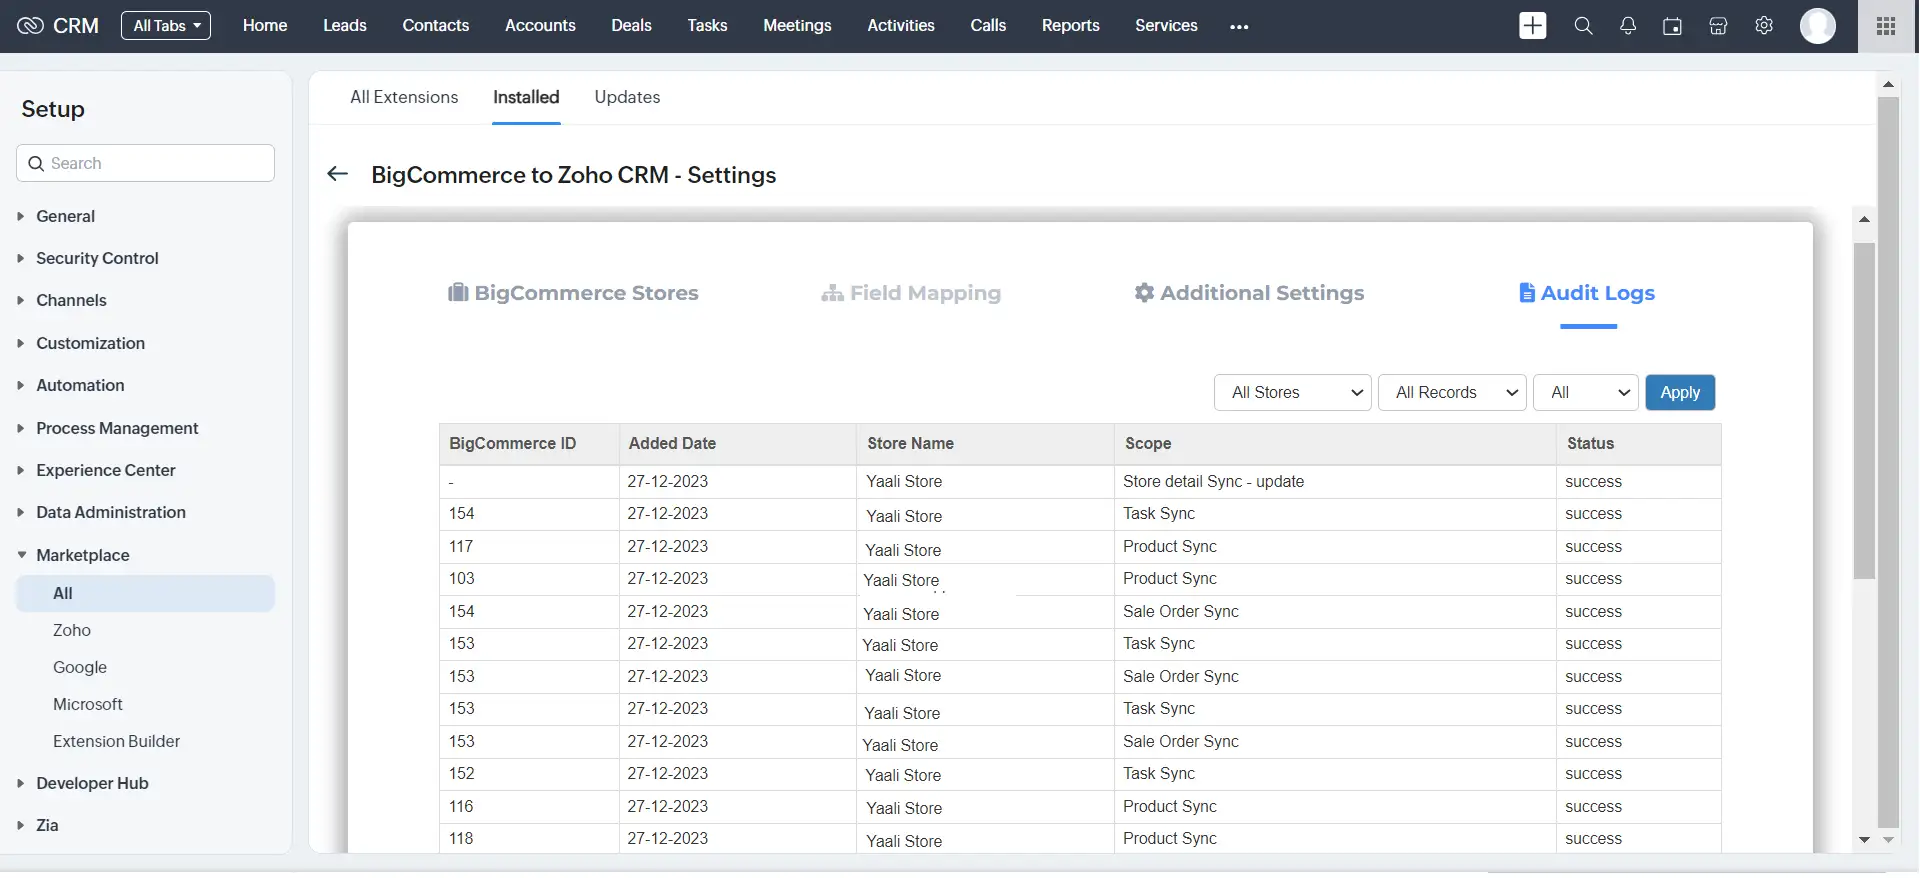Open the All Stores filter dropdown

pos(1292,393)
